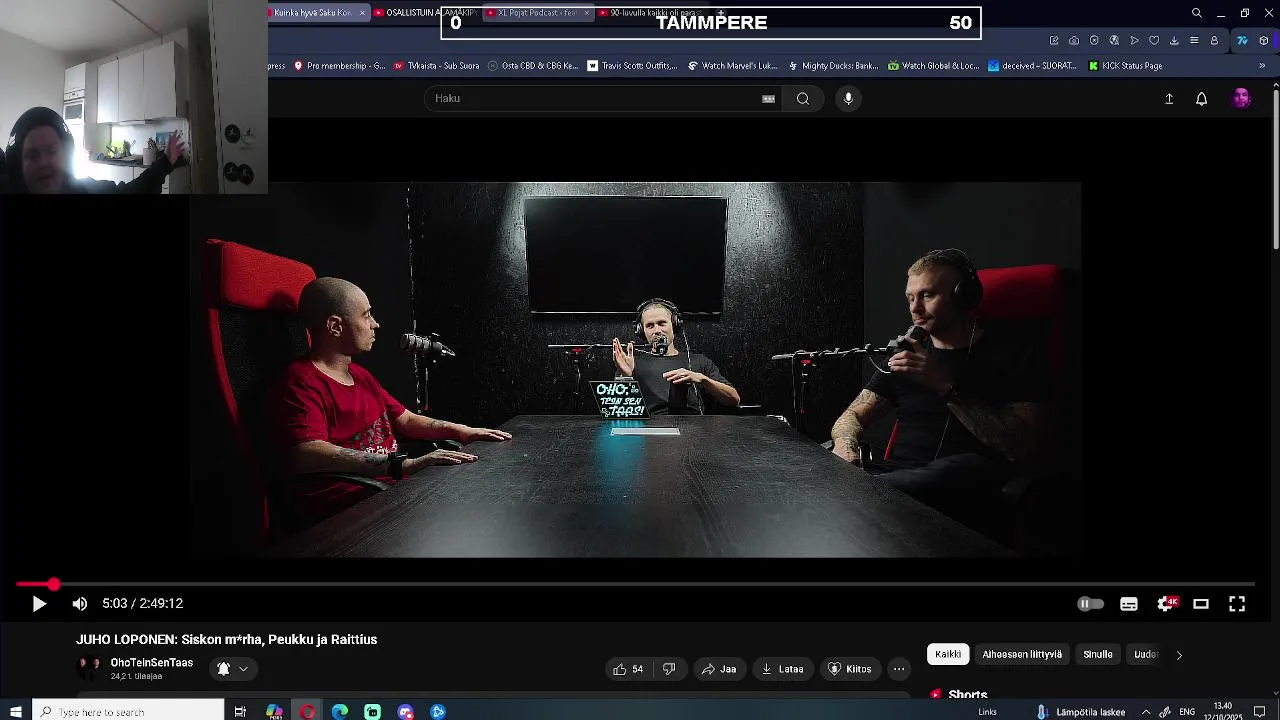Open the Watch Global & Loc bookmark

pos(933,66)
